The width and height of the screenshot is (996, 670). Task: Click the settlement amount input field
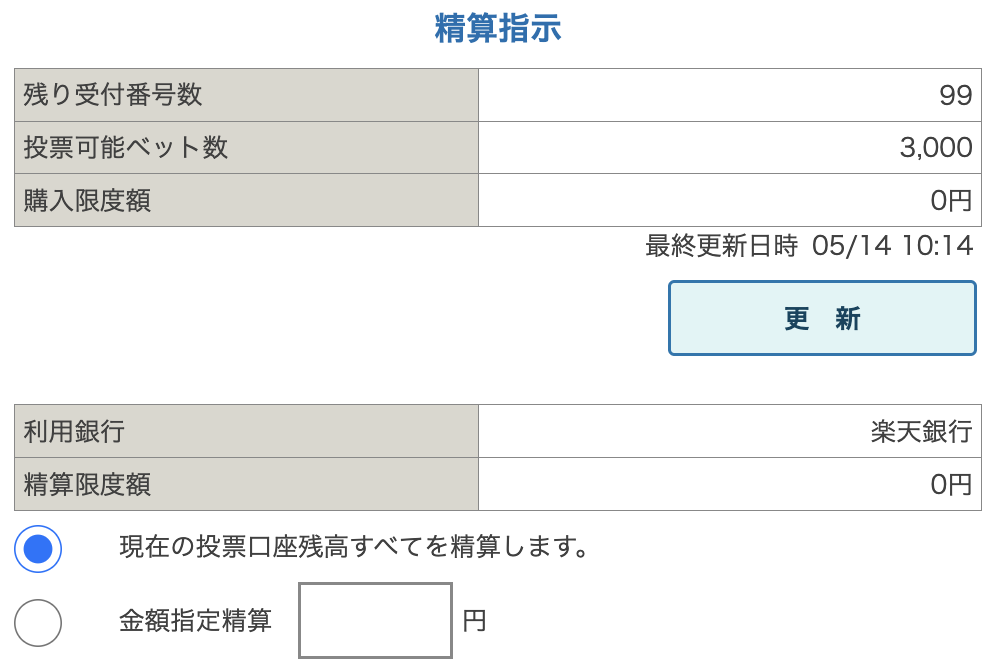click(x=375, y=620)
